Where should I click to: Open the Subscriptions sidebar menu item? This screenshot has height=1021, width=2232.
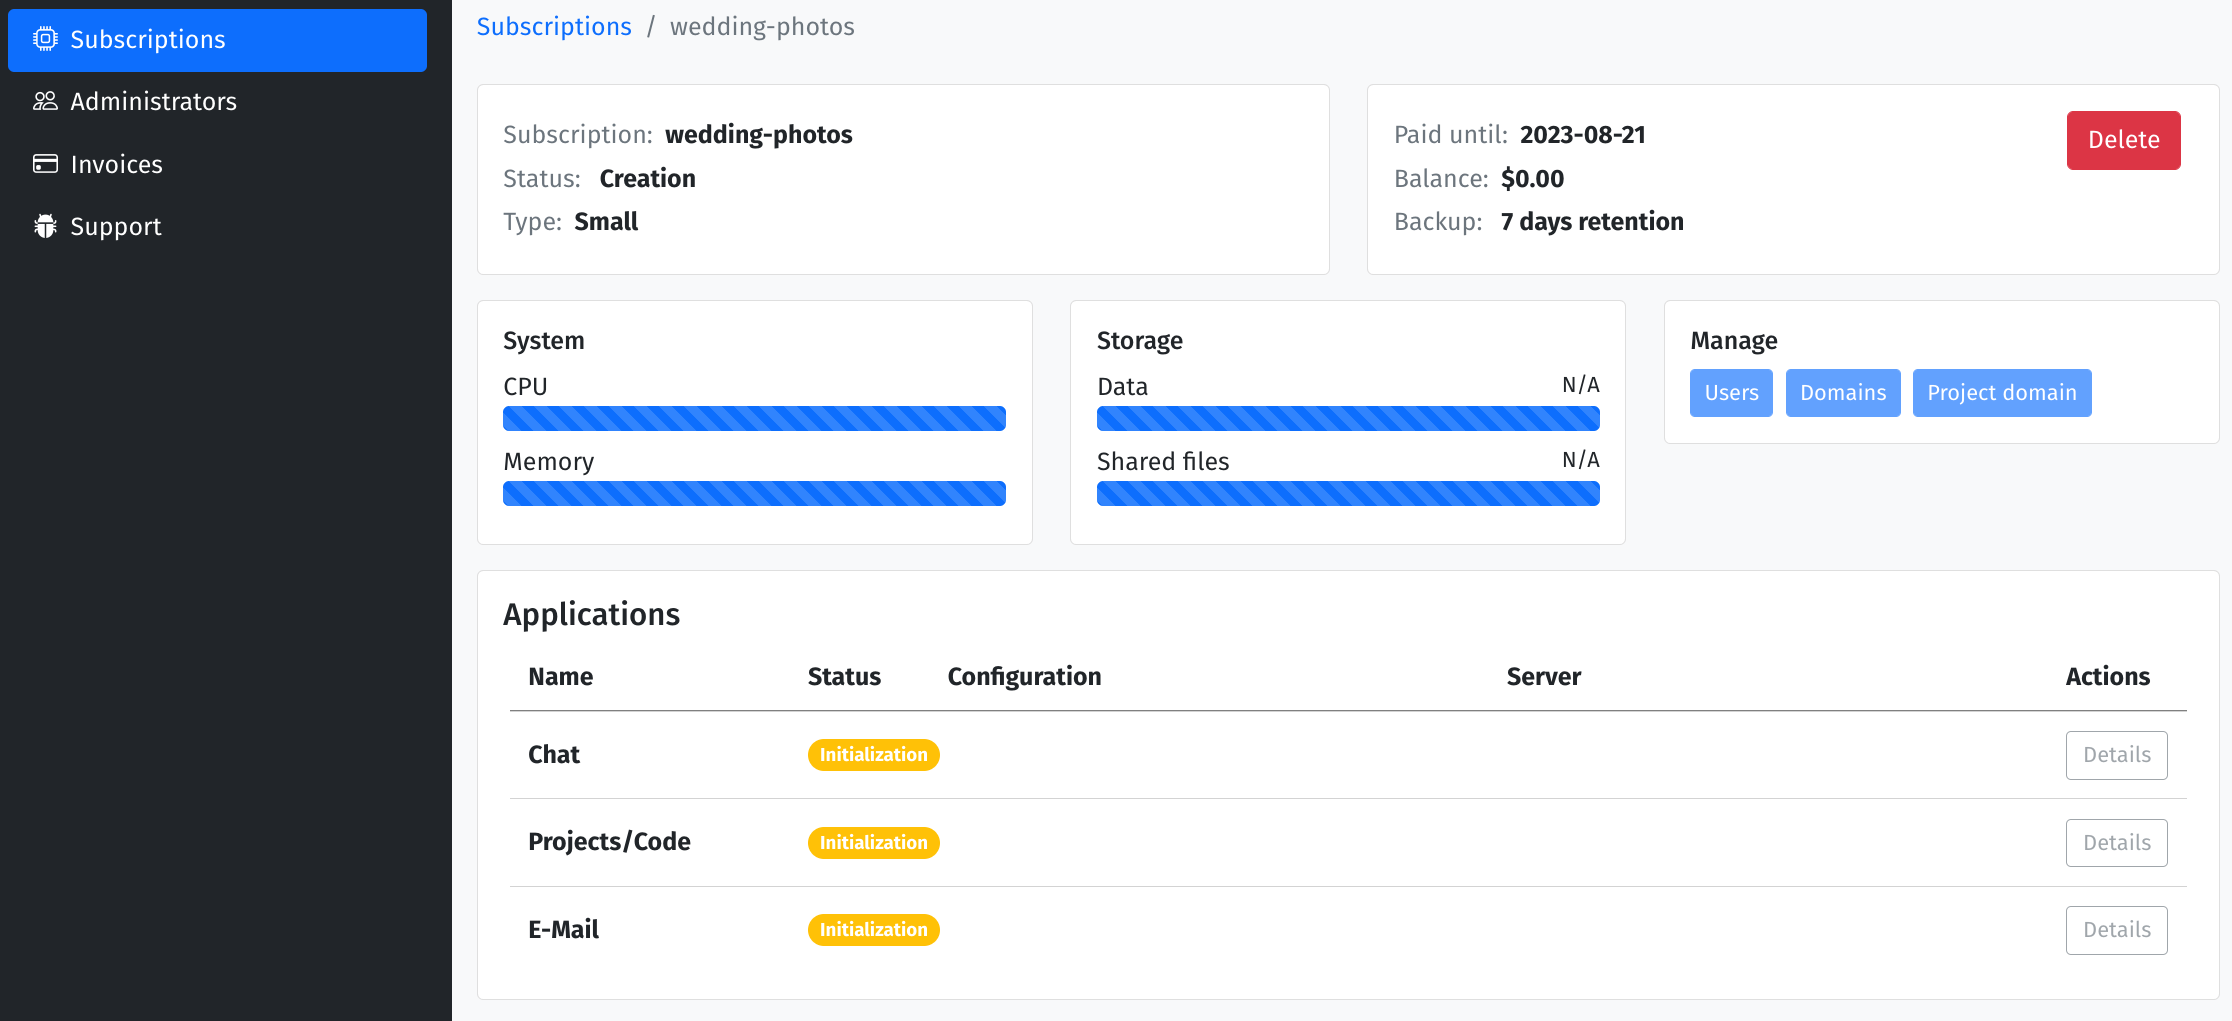[x=217, y=40]
